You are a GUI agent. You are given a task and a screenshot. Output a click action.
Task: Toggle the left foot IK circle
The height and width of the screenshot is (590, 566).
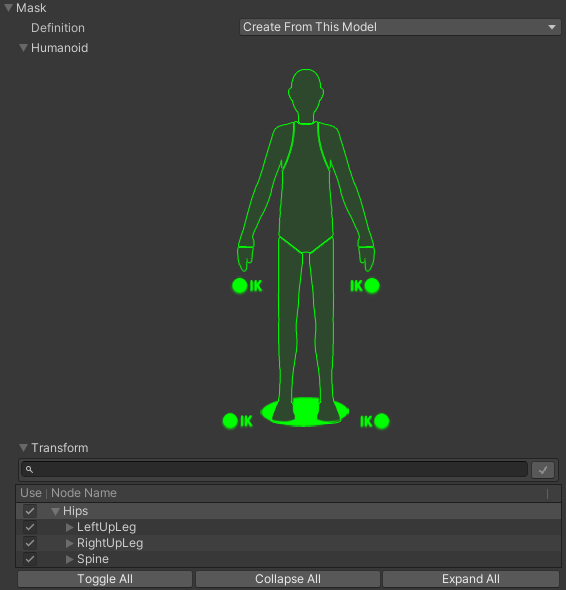click(x=230, y=421)
